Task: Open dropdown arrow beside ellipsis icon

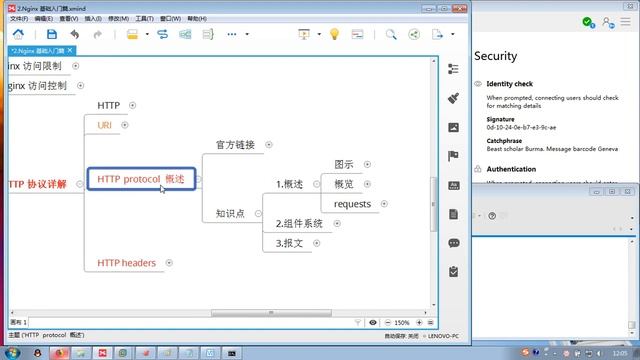Action: pyautogui.click(x=247, y=34)
